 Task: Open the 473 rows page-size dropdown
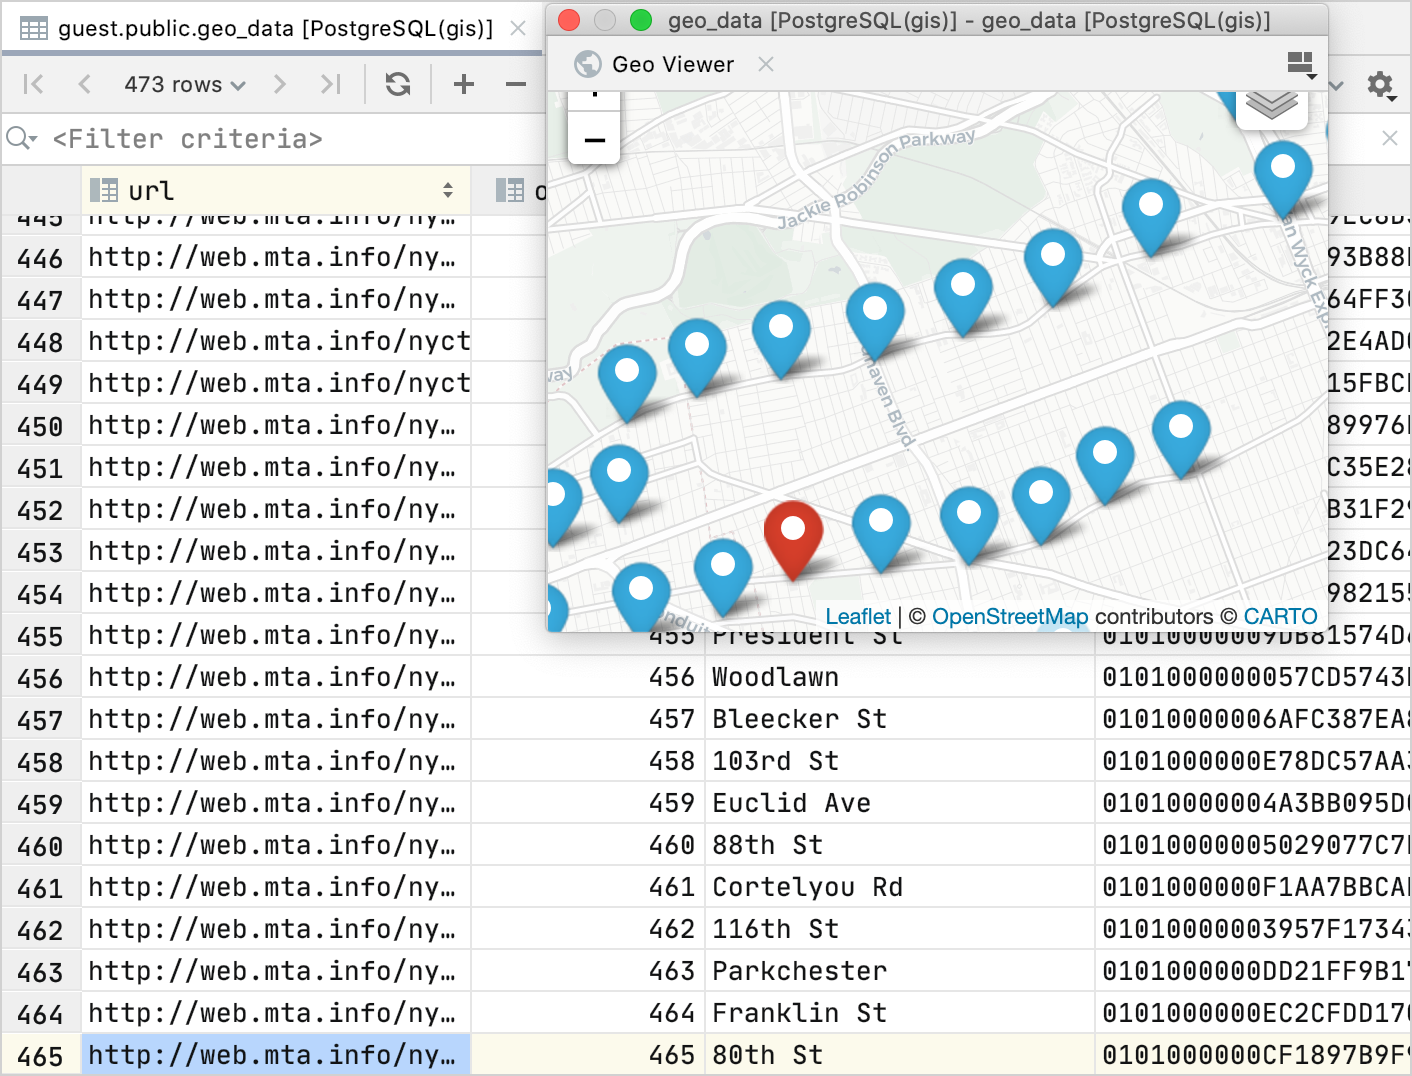[183, 84]
